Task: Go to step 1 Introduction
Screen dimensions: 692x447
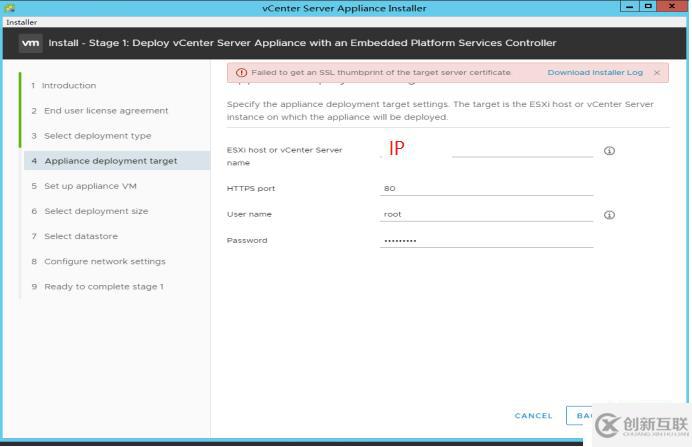Action: pos(64,86)
